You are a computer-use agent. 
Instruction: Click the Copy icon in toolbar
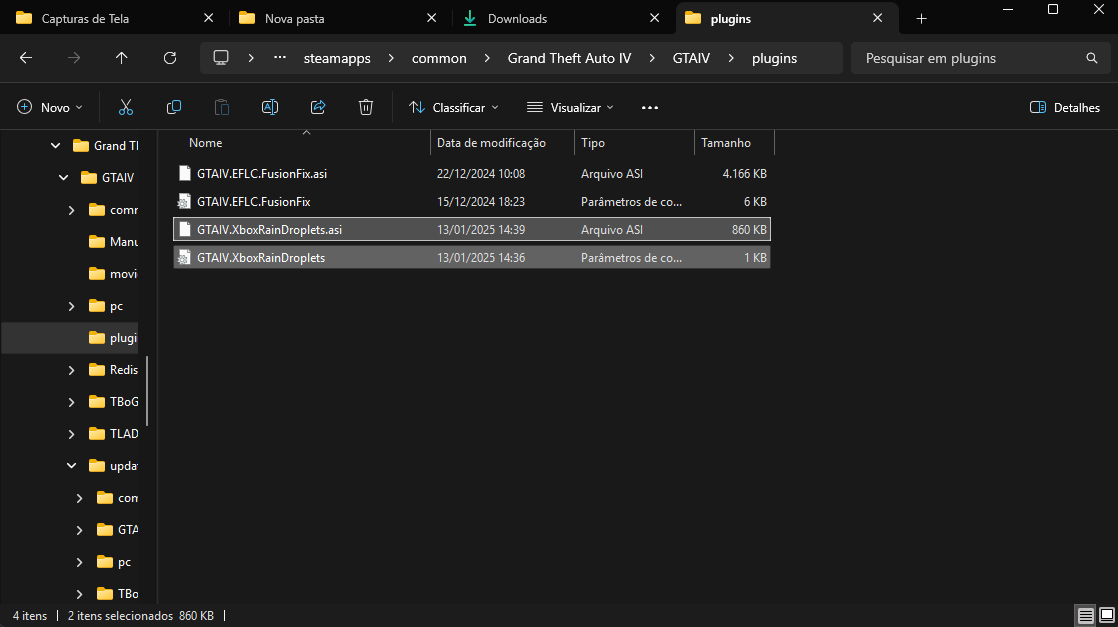(x=173, y=108)
